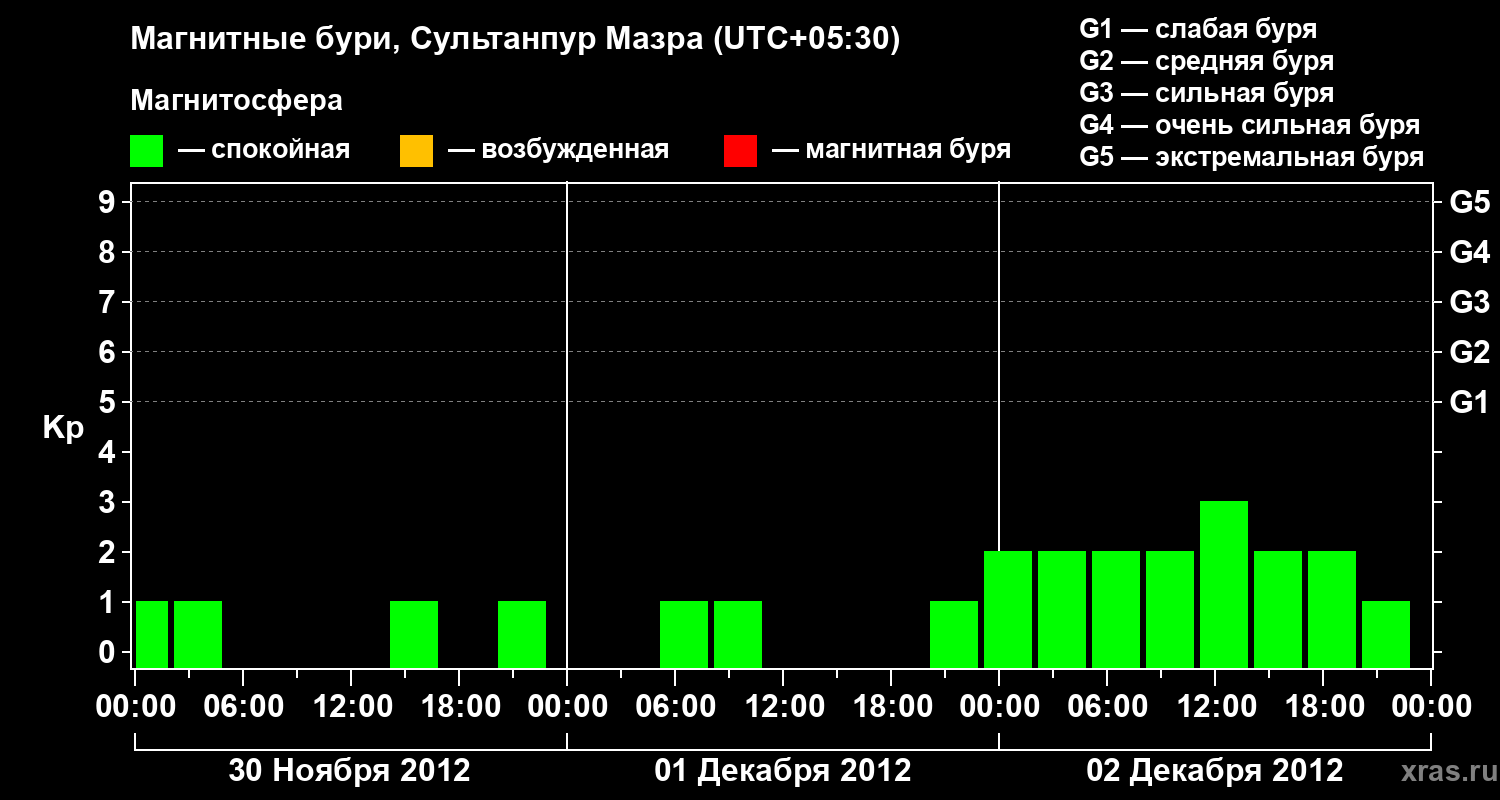Click the G4 label on right axis
This screenshot has height=800, width=1500.
1470,252
